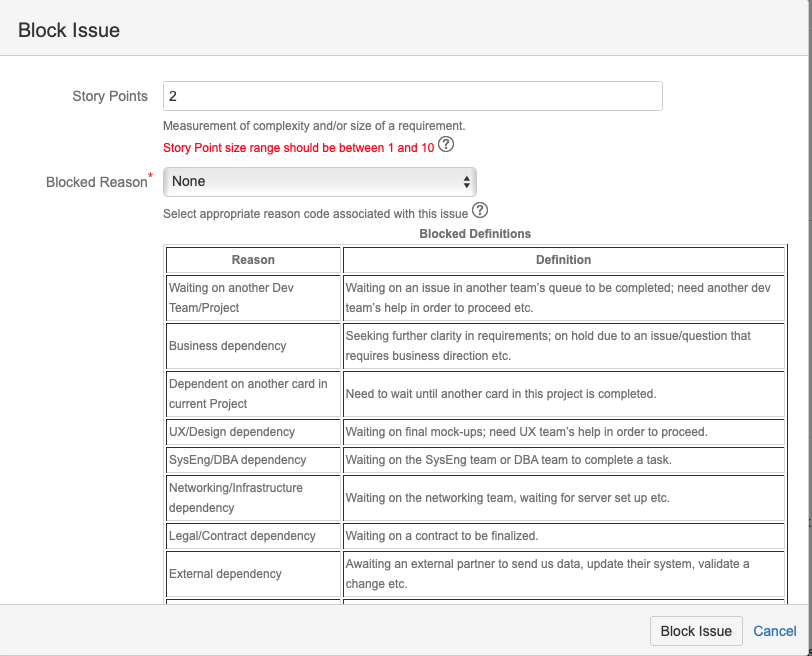Click the External dependency reason cell
Screen dimensions: 812x656
coord(253,574)
